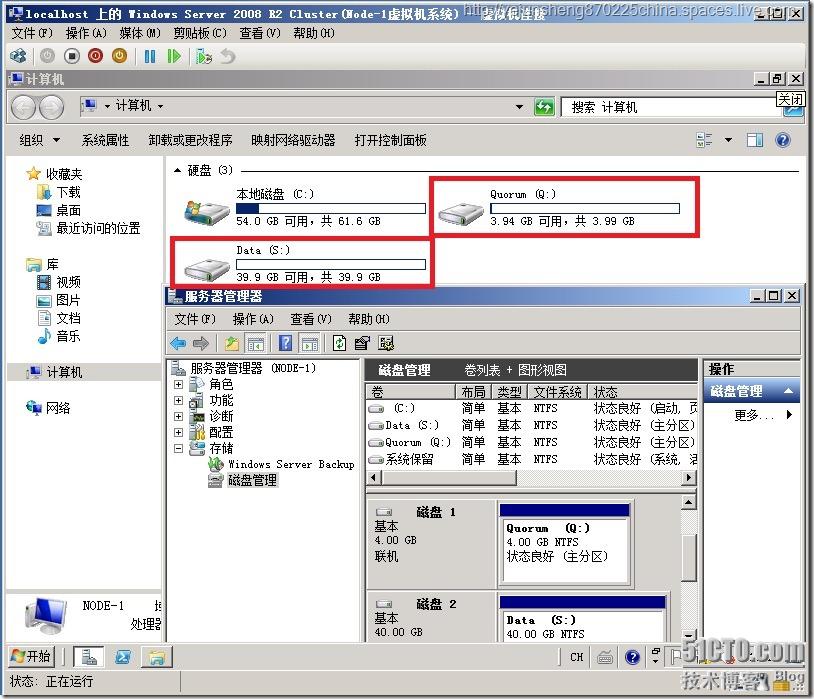Click the VM Turn Off stop icon
Image resolution: width=814 pixels, height=699 pixels.
click(x=72, y=56)
